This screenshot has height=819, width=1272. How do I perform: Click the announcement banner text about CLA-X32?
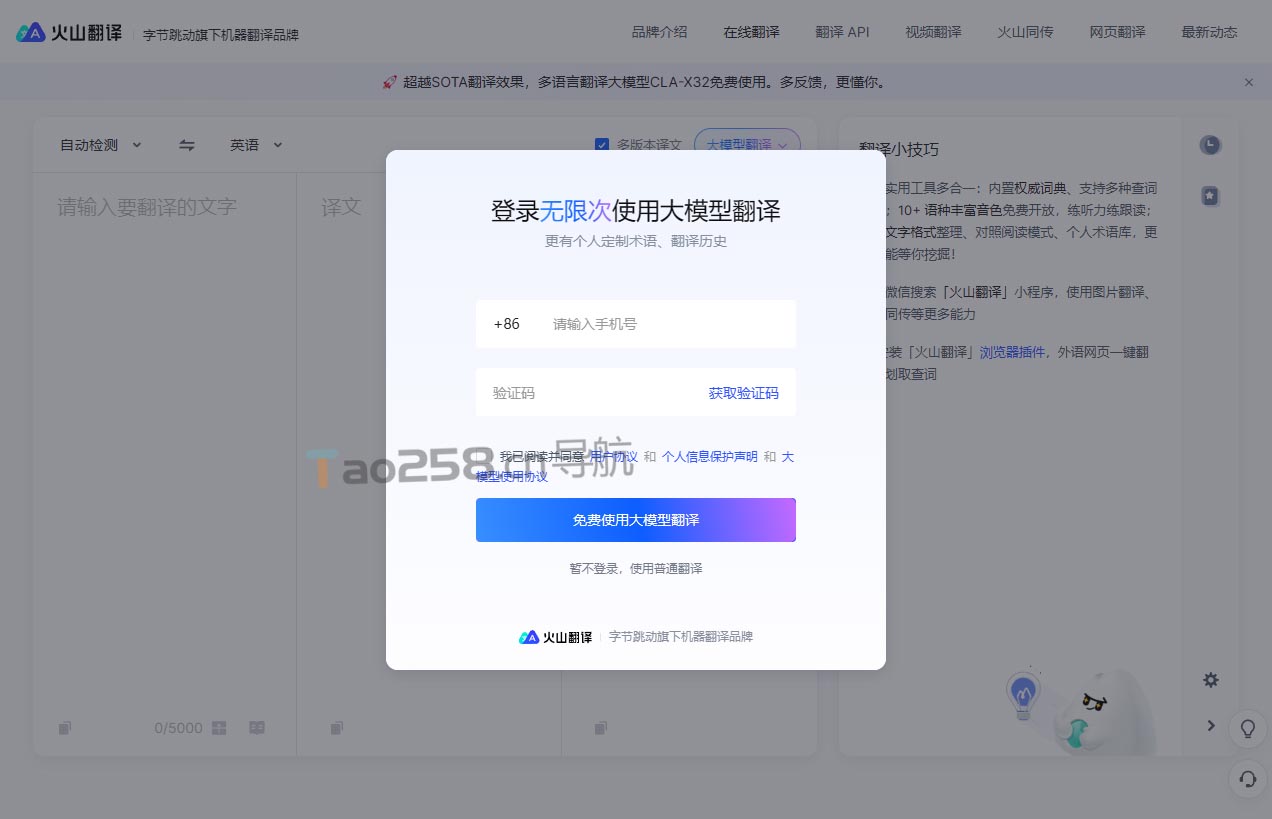coord(644,82)
